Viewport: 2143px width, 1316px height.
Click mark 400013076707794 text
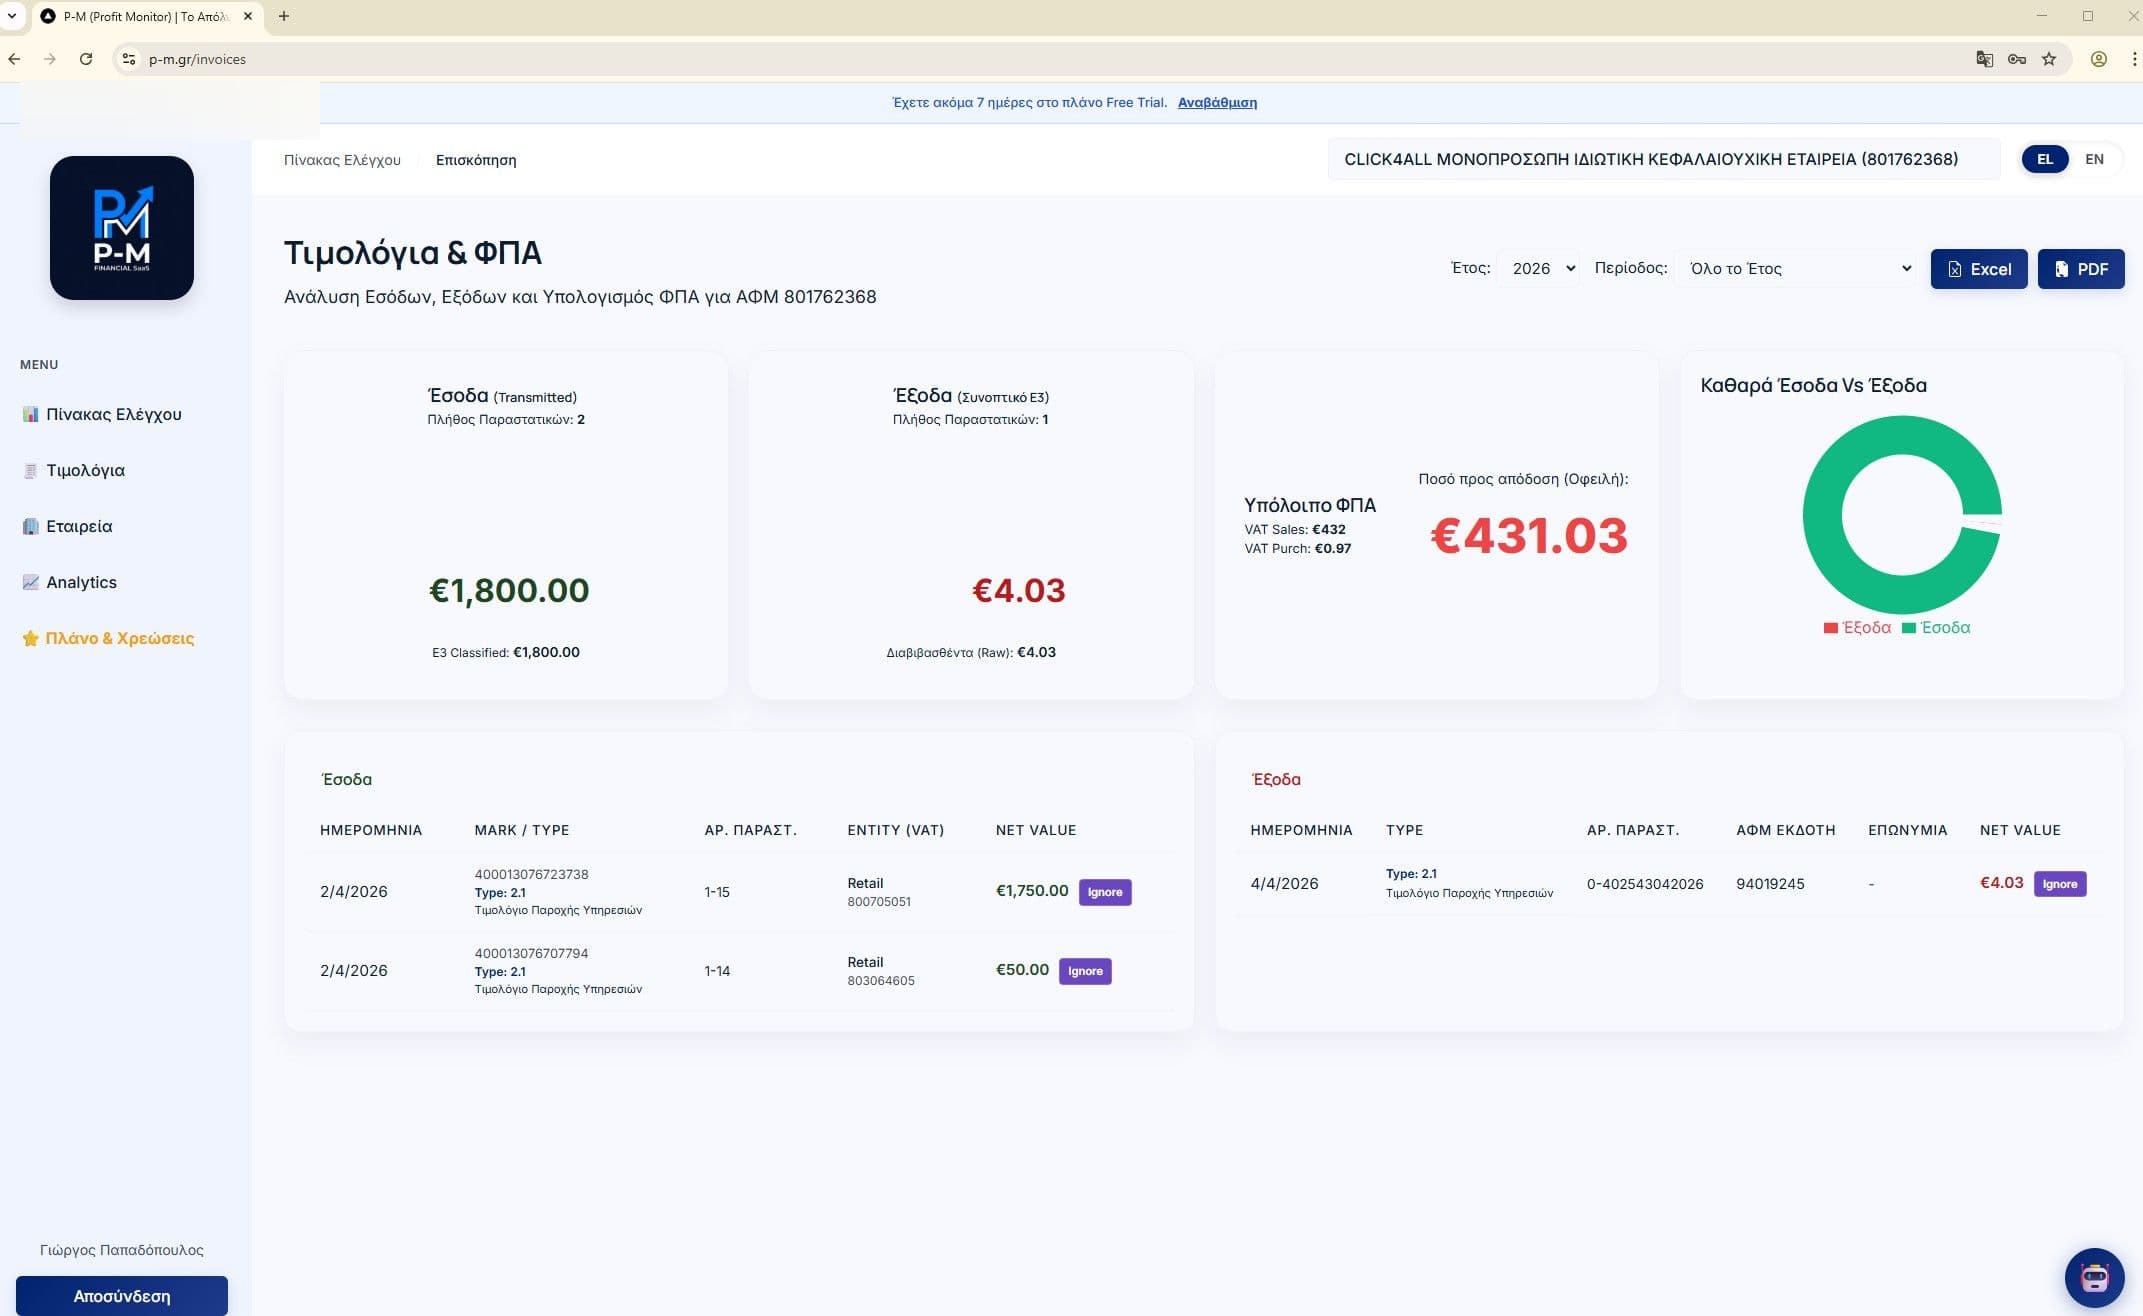pyautogui.click(x=531, y=953)
